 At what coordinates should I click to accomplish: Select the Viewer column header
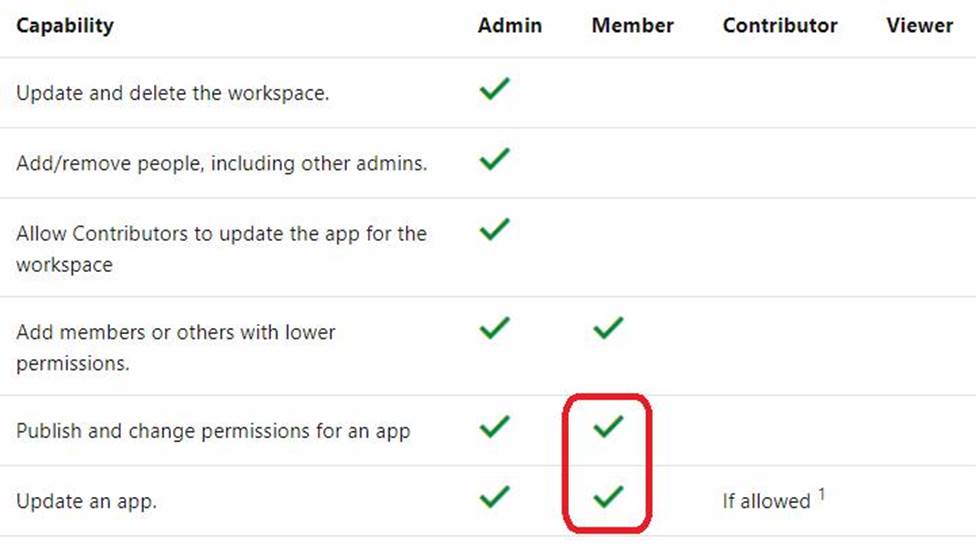(919, 26)
